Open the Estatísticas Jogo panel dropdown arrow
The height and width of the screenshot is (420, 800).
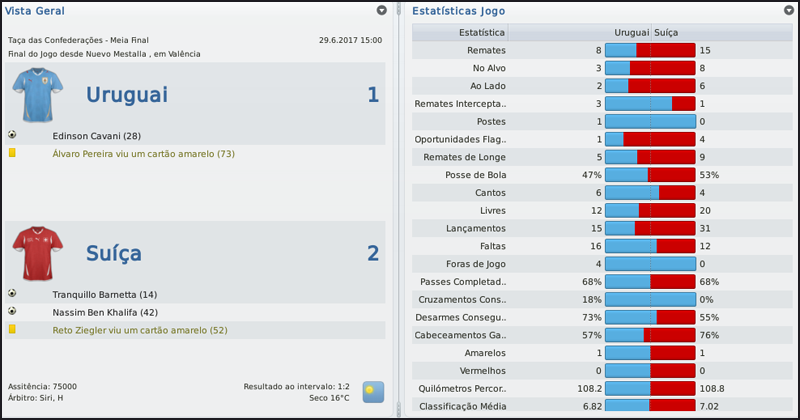pyautogui.click(x=789, y=10)
